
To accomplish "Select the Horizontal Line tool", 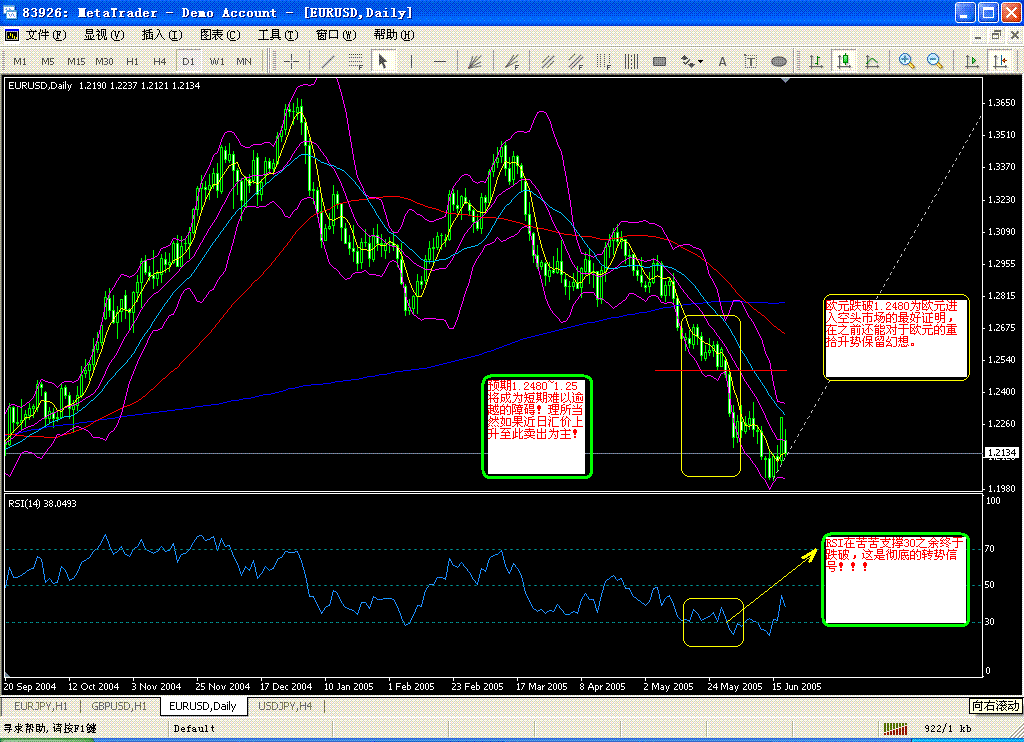I will click(440, 61).
